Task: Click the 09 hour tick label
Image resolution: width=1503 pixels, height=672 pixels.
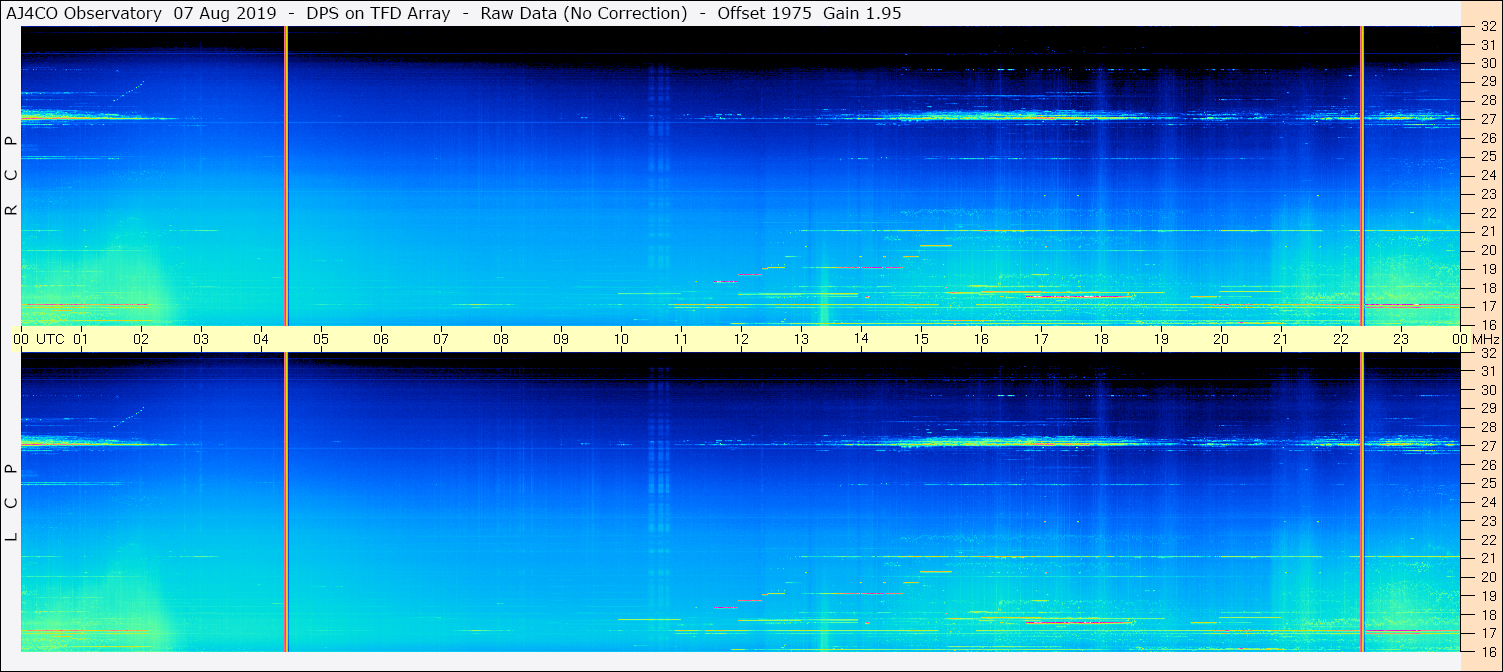Action: [x=561, y=339]
